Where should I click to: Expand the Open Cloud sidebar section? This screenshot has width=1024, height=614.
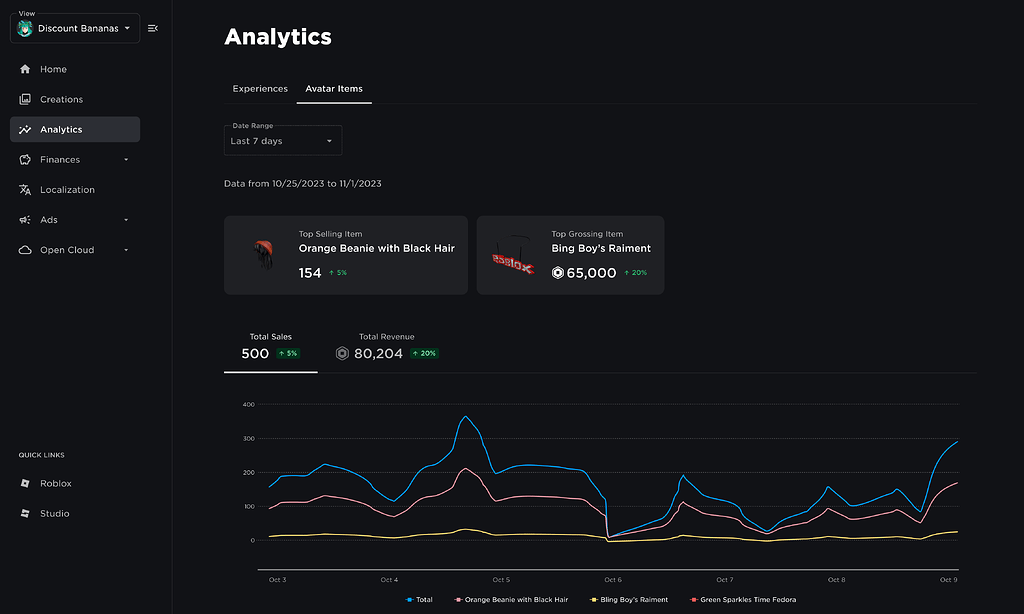(126, 249)
